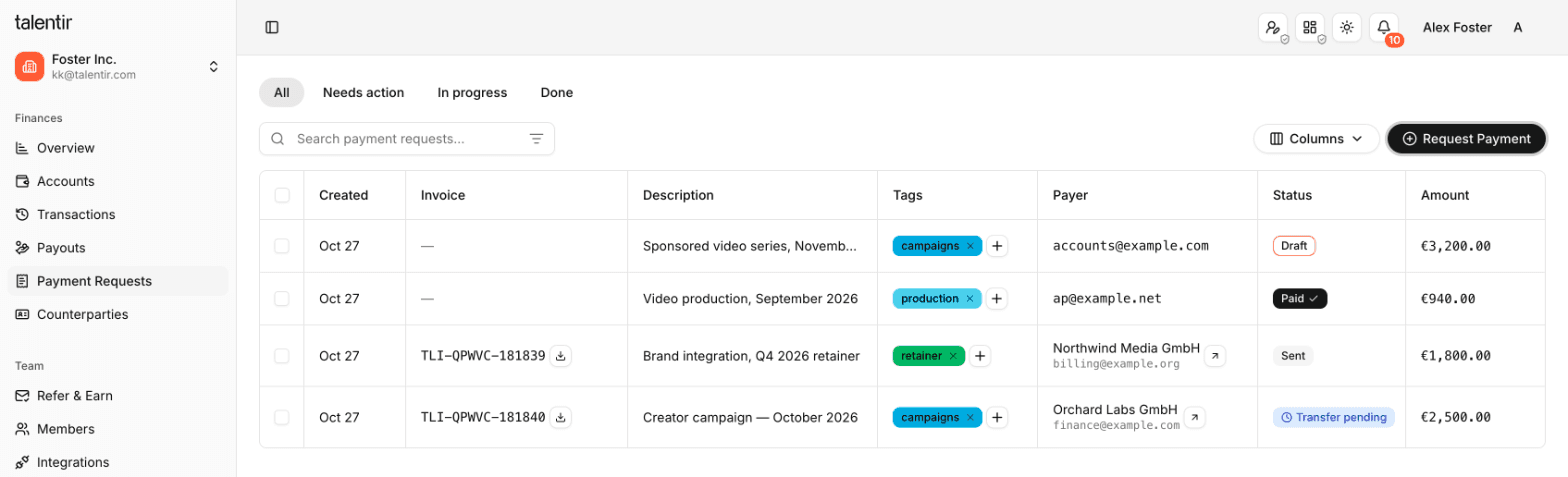Check the Creator campaign row checkbox
Screen dimensions: 1568x477
(x=282, y=417)
